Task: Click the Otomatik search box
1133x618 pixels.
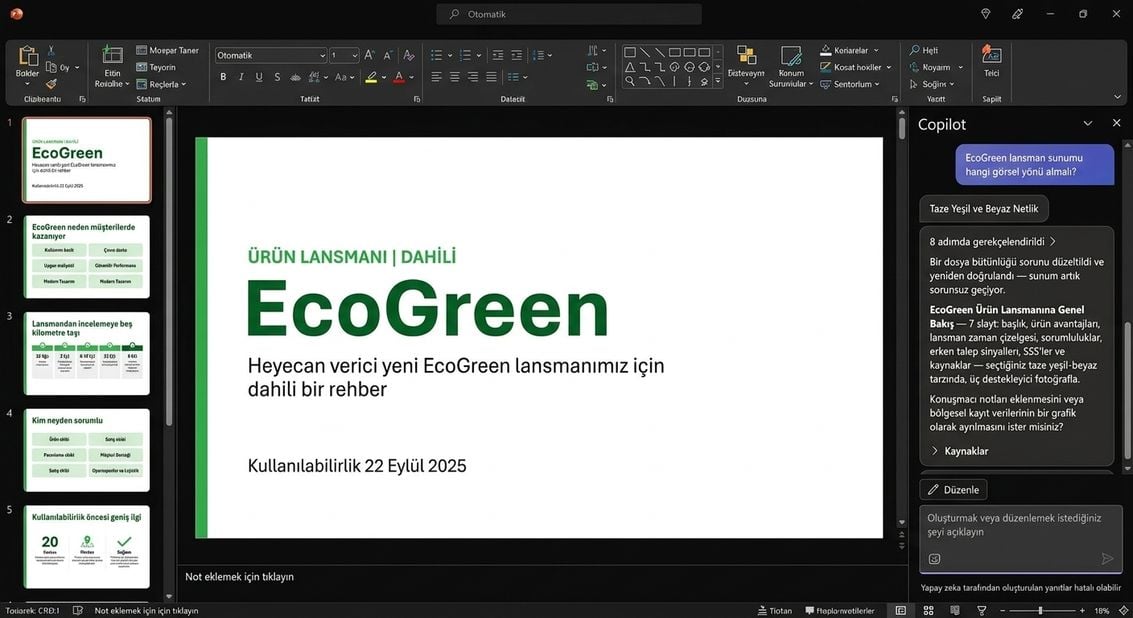Action: point(569,14)
